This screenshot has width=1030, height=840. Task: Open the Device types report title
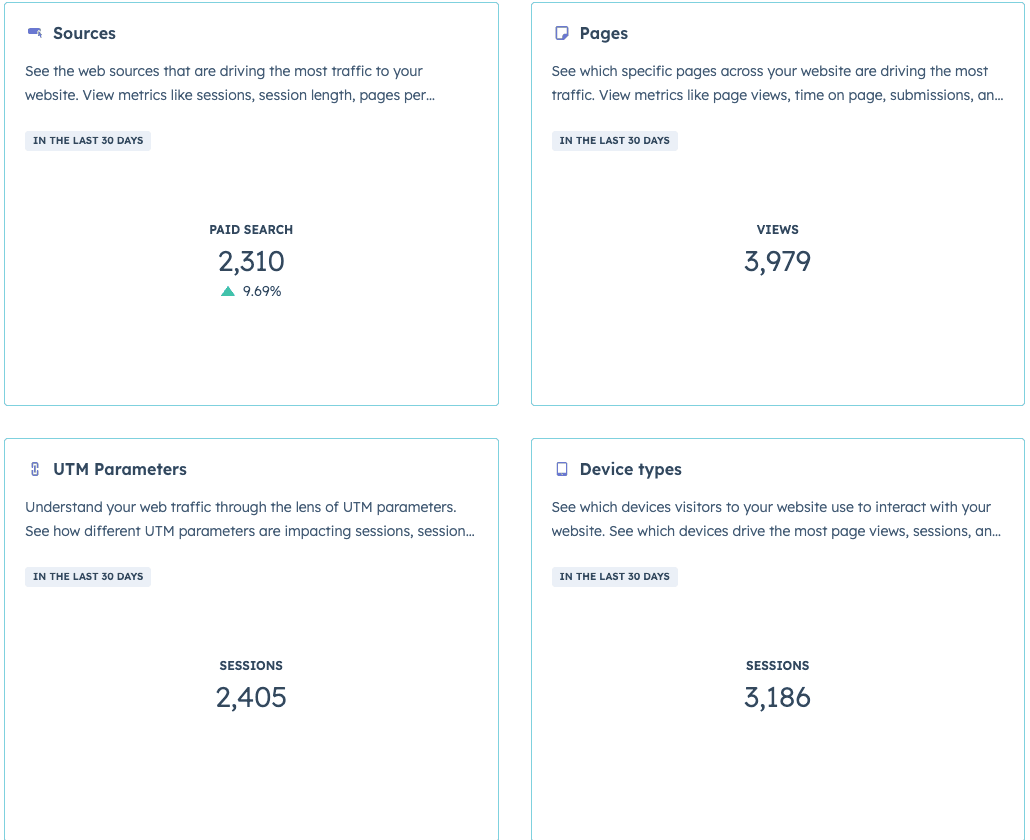[x=631, y=469]
